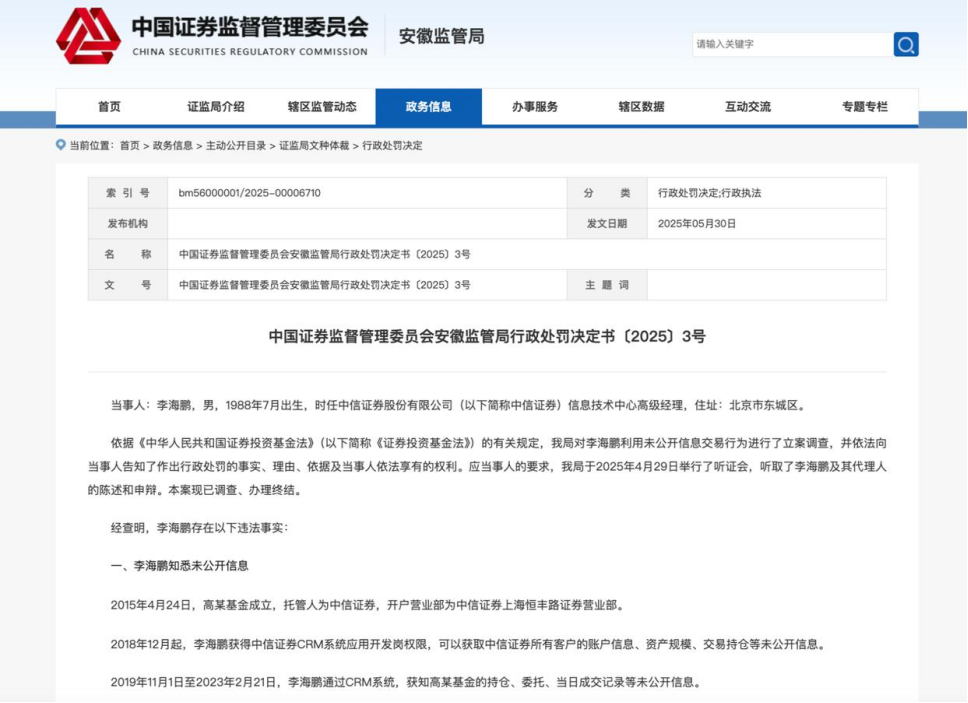Click the 名称 table label
Screen dimensions: 968x703
click(128, 254)
